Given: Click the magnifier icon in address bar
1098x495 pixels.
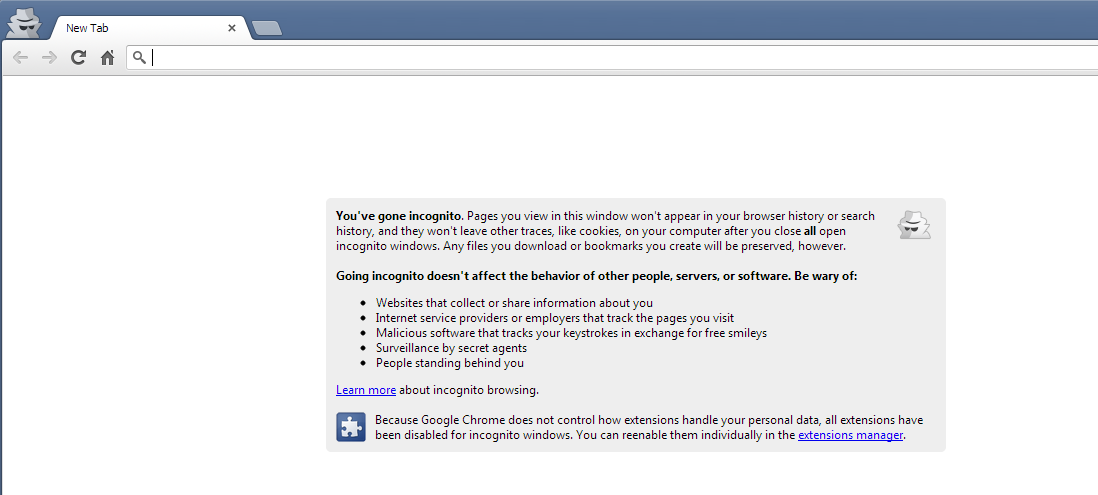Looking at the screenshot, I should coord(139,58).
